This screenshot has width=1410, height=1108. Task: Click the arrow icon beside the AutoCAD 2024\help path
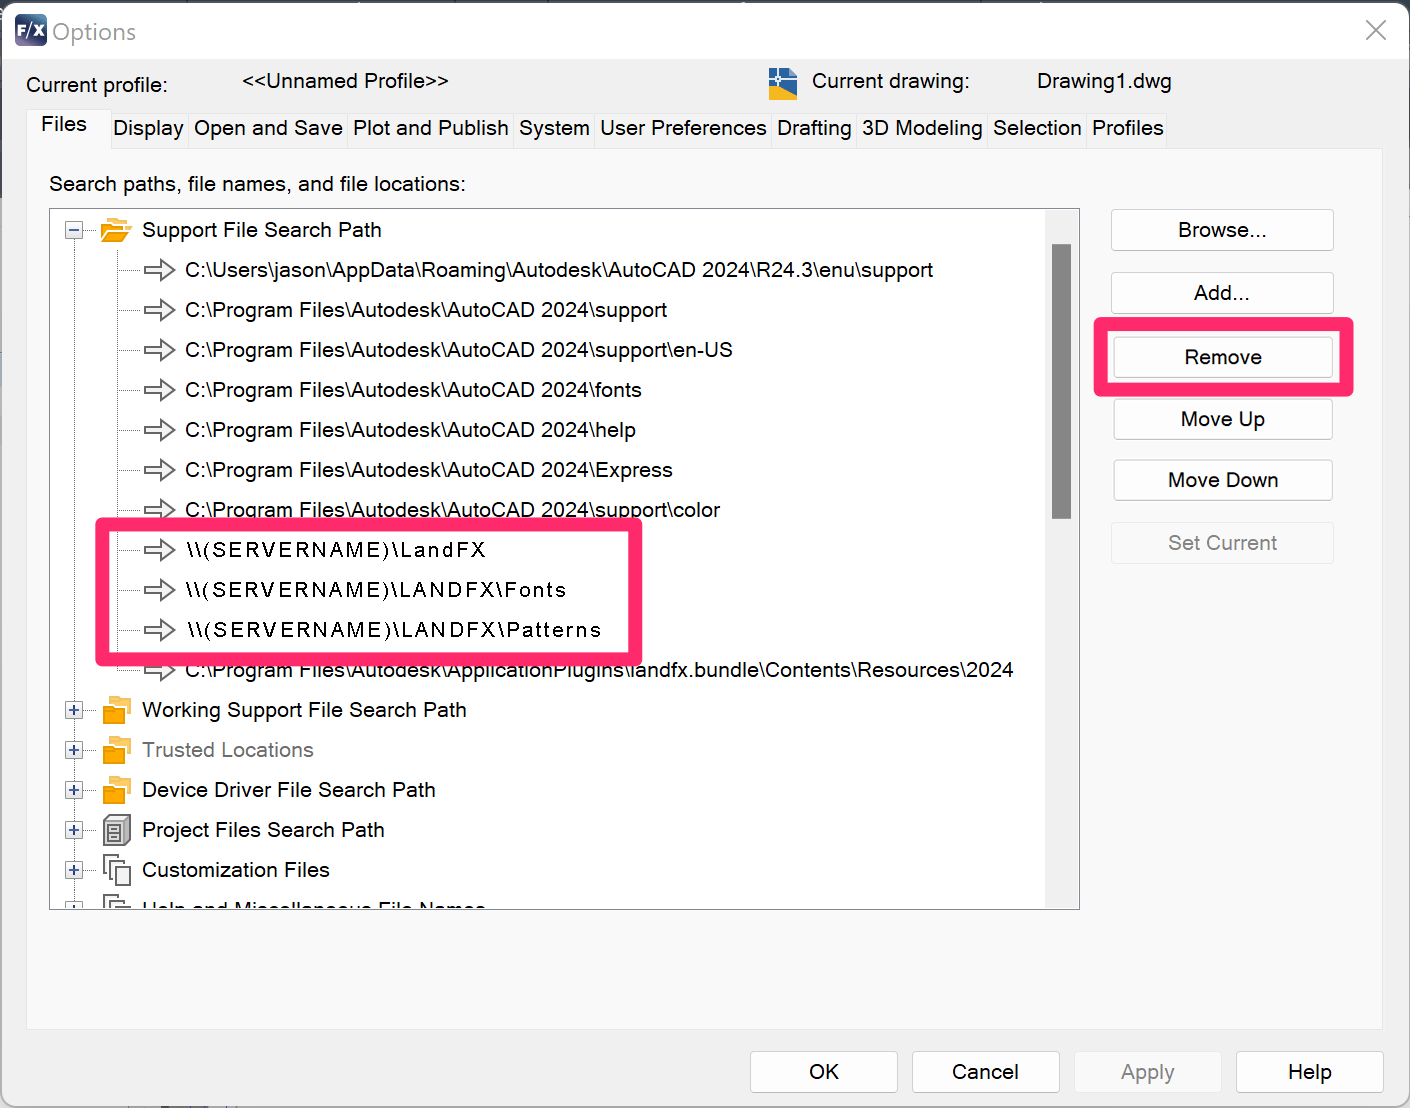coord(159,430)
